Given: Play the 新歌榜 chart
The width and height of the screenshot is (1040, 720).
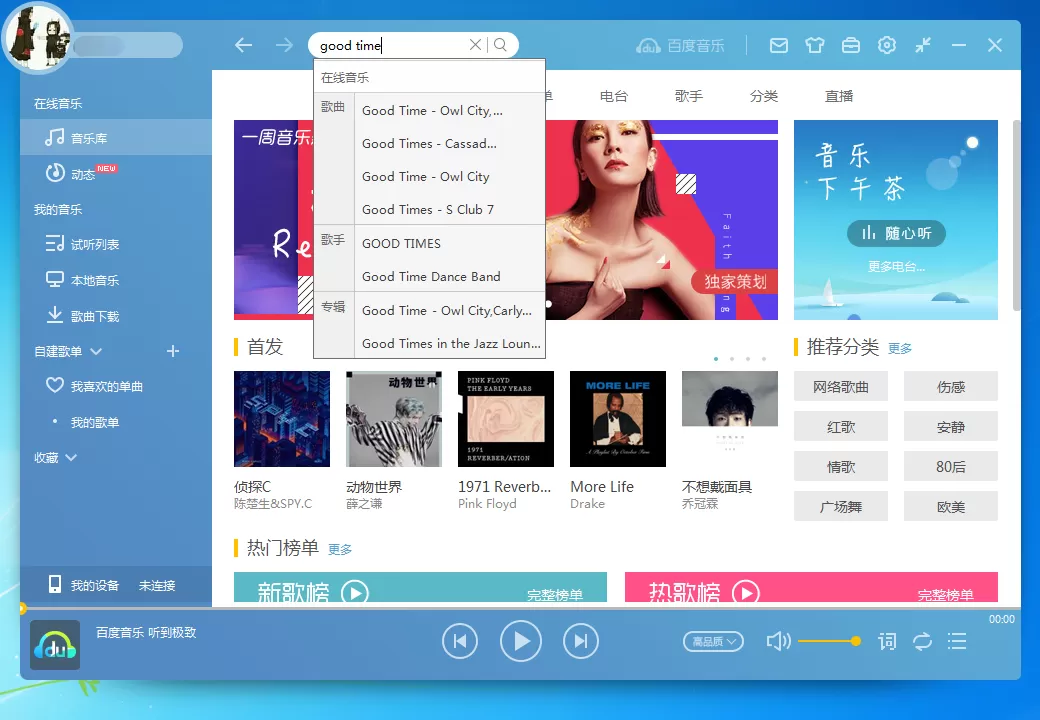Looking at the screenshot, I should tap(355, 592).
